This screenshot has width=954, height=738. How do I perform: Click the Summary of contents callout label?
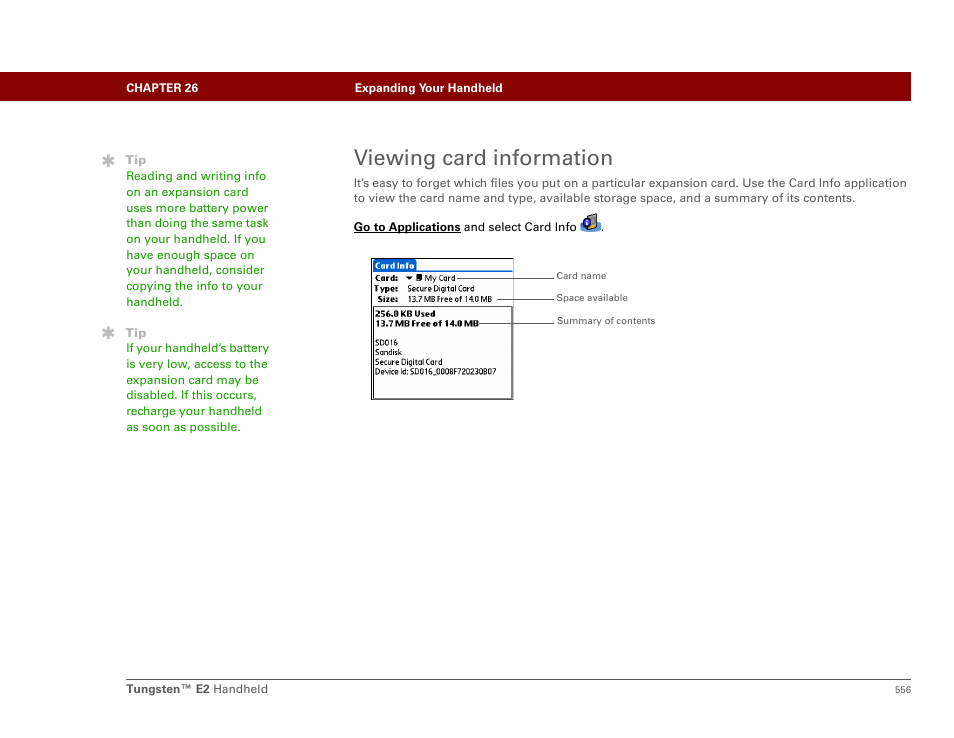pos(606,321)
